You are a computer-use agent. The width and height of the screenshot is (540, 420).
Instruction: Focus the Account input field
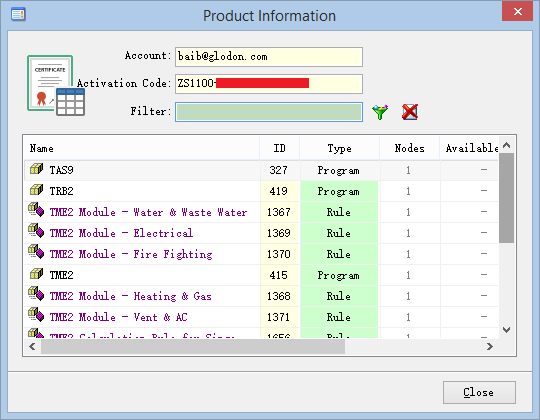tap(269, 57)
